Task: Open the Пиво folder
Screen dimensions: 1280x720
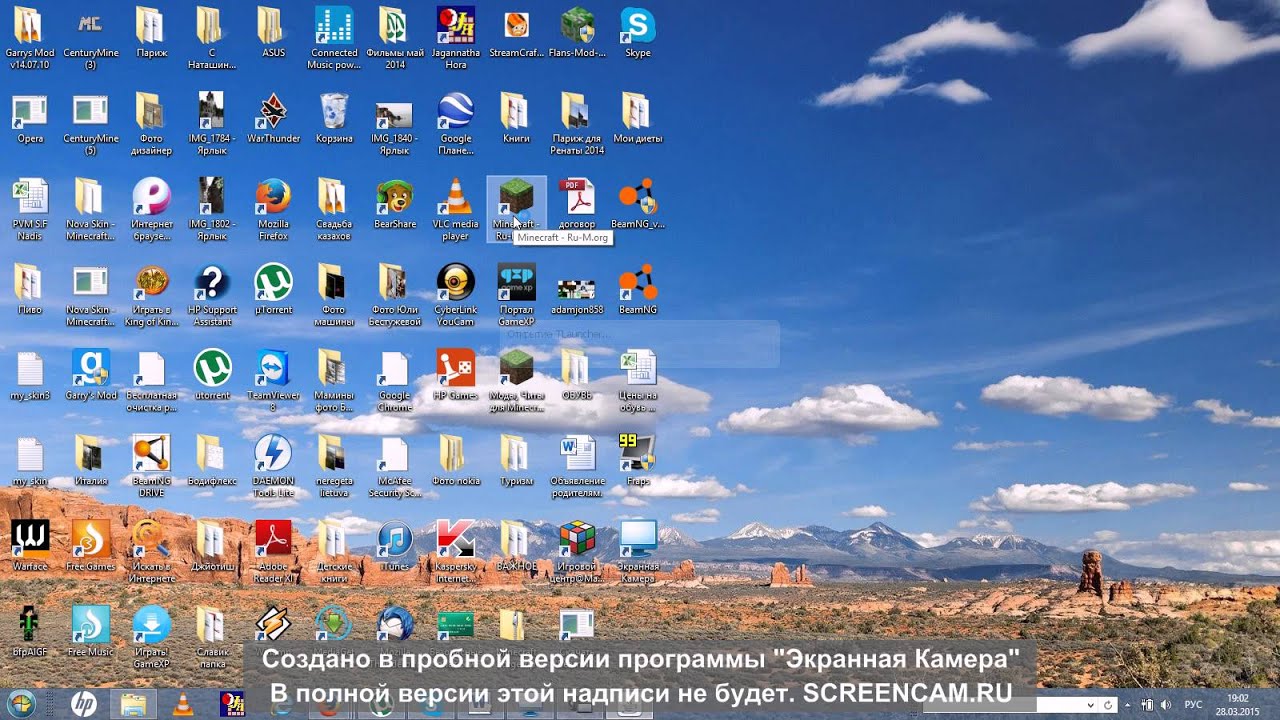Action: (x=30, y=289)
